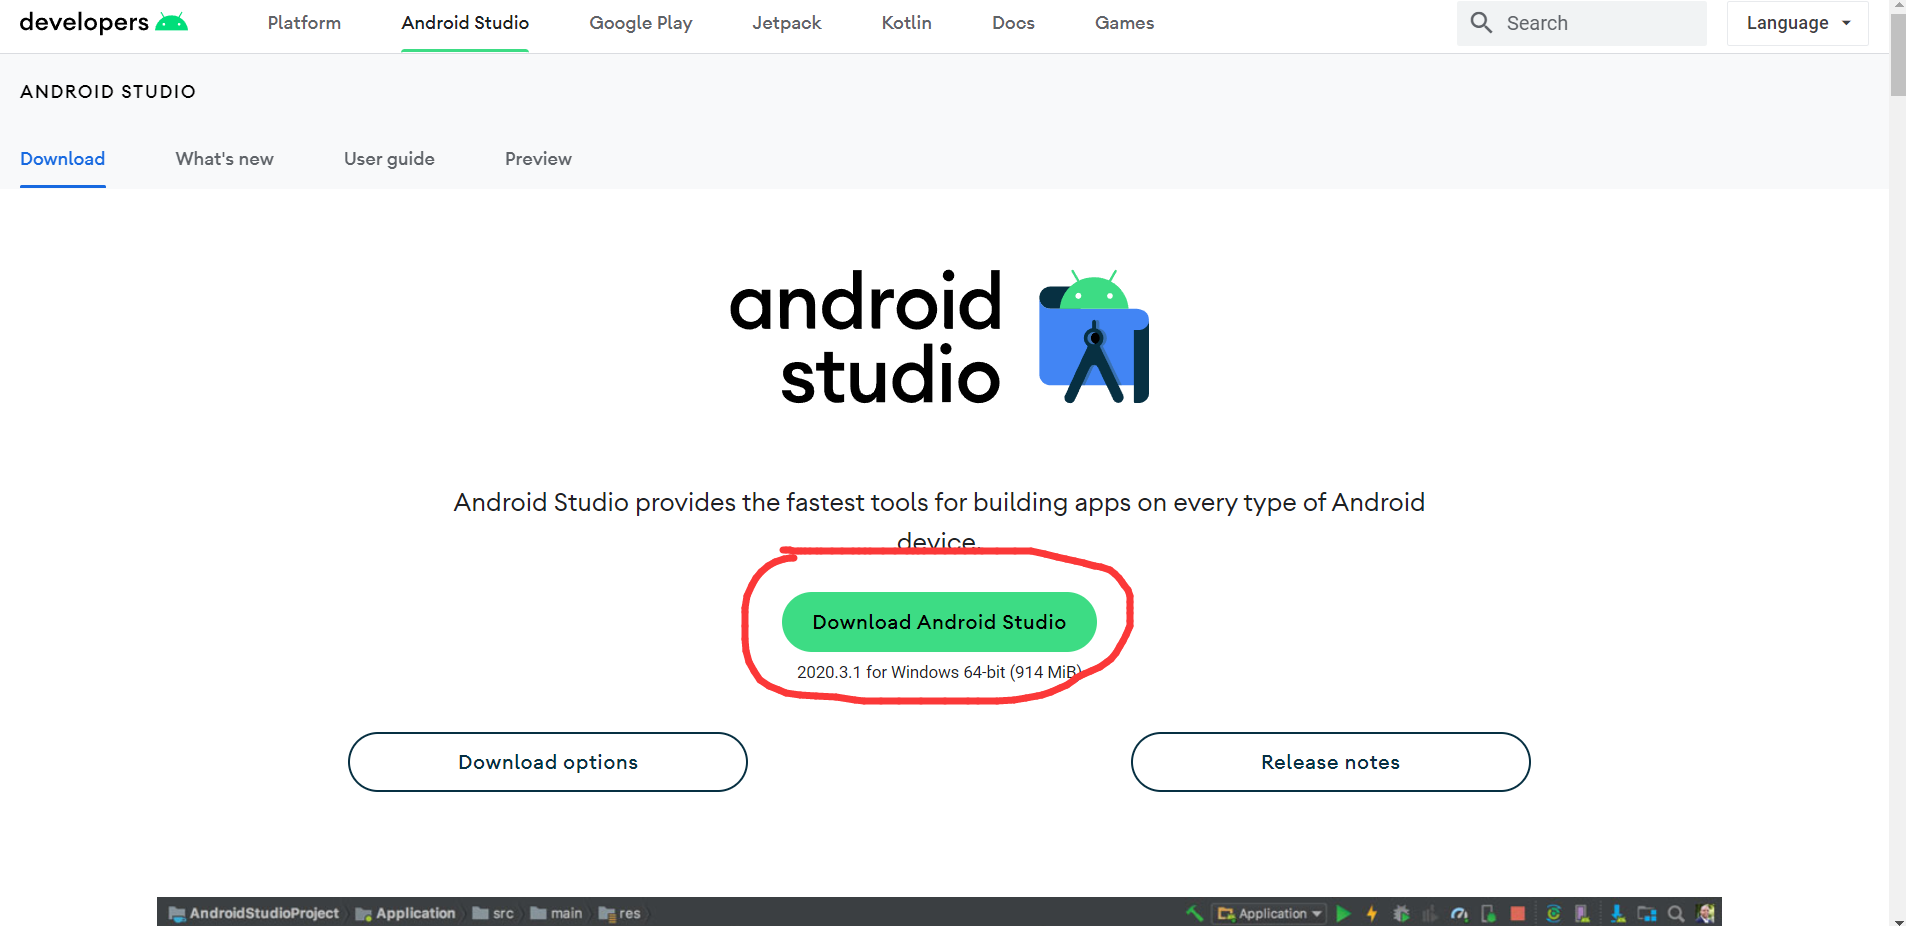Click the developers Android logo
The height and width of the screenshot is (926, 1906).
104,22
